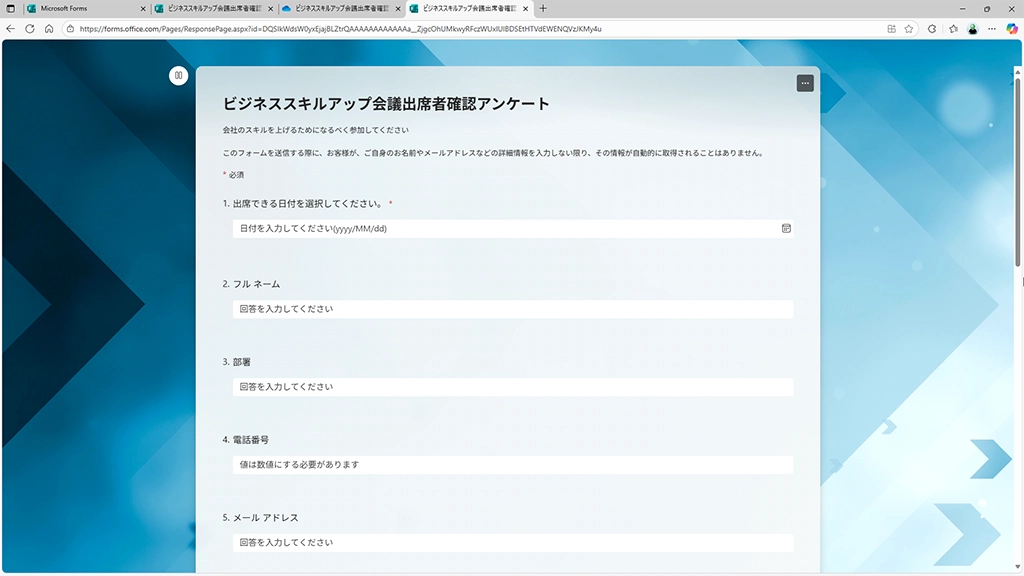This screenshot has height=576, width=1024.
Task: Open the form's more options (…) menu
Action: (805, 83)
